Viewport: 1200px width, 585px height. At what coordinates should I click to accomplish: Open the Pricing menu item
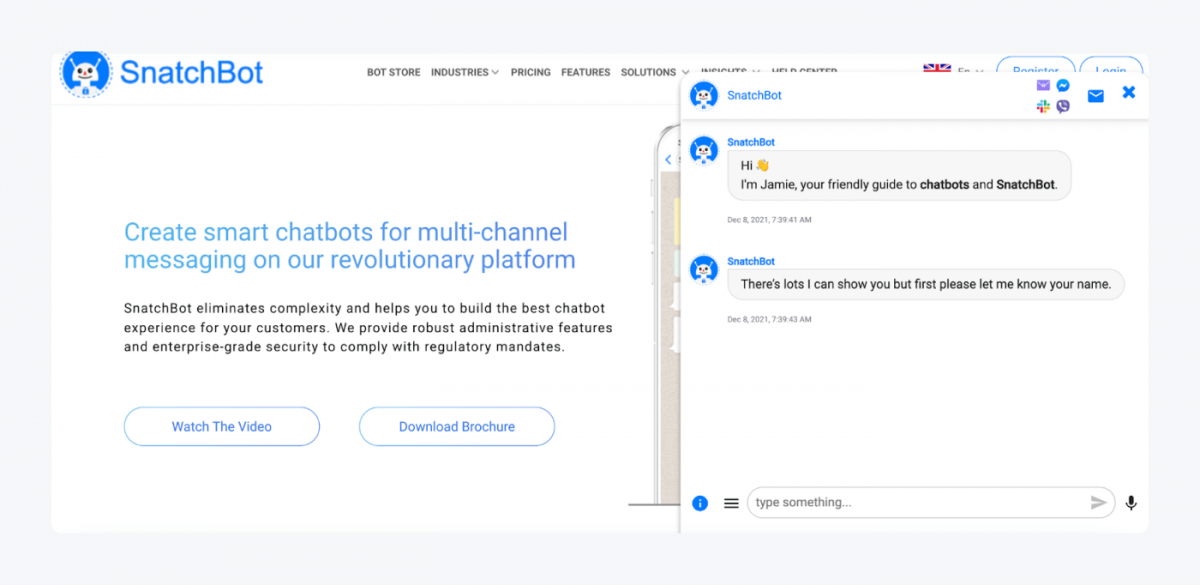[x=531, y=72]
